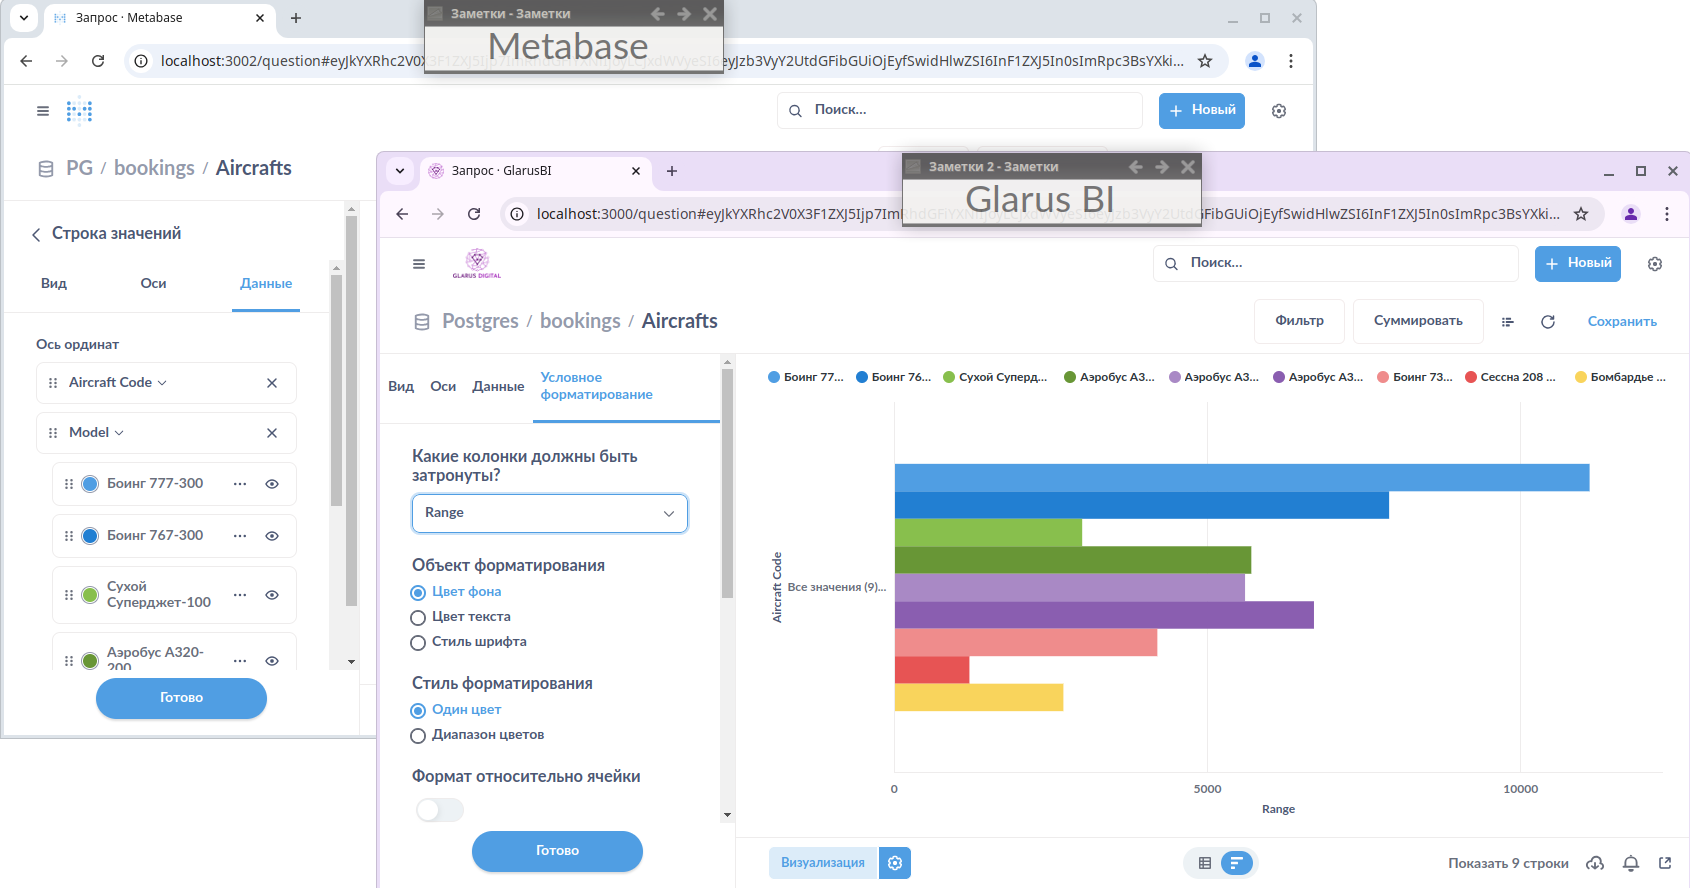Toggle visibility of Боинг 777-300 series
The height and width of the screenshot is (888, 1690).
tap(272, 484)
